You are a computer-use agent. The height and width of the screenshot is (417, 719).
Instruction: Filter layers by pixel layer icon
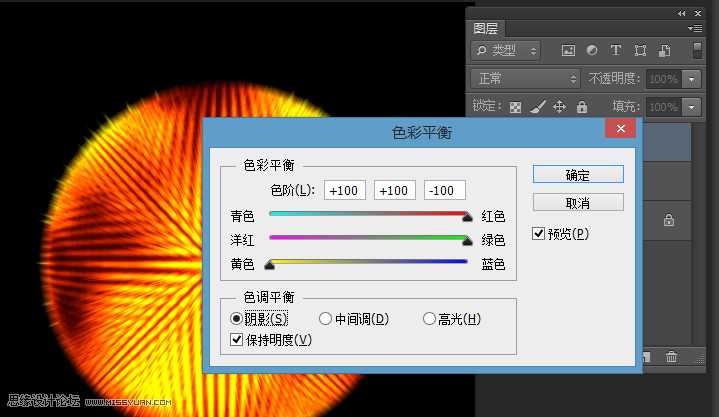click(x=568, y=50)
